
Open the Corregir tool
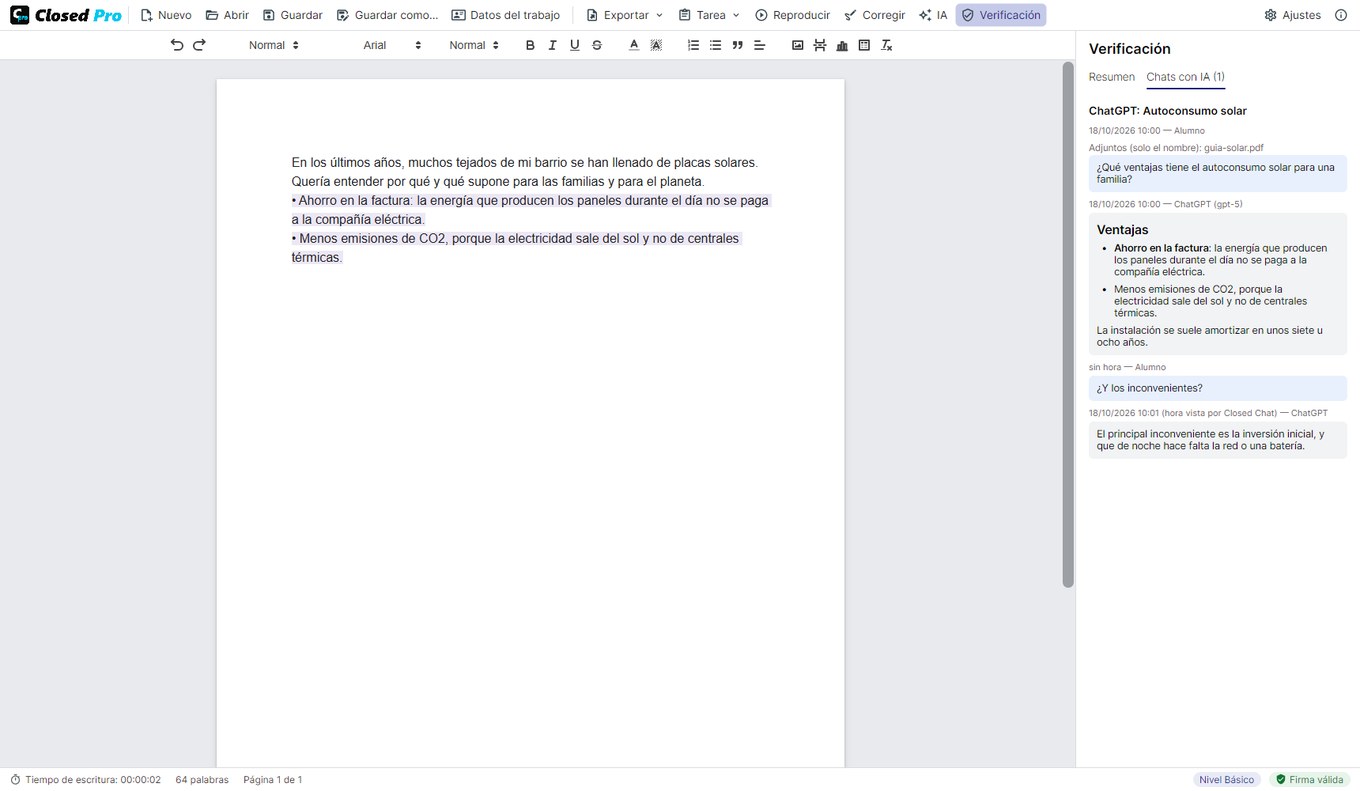pyautogui.click(x=874, y=15)
